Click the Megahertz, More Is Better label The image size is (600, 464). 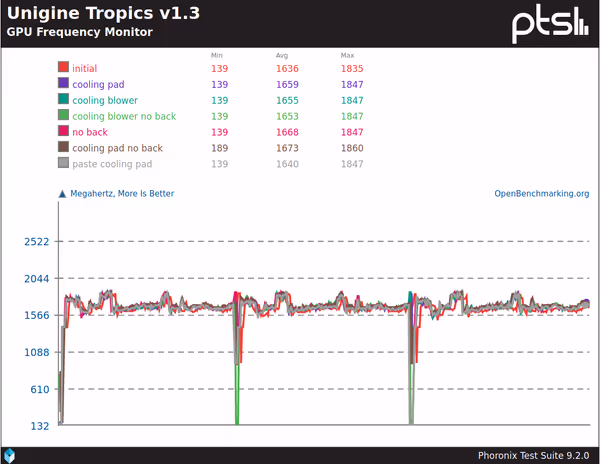pos(122,194)
